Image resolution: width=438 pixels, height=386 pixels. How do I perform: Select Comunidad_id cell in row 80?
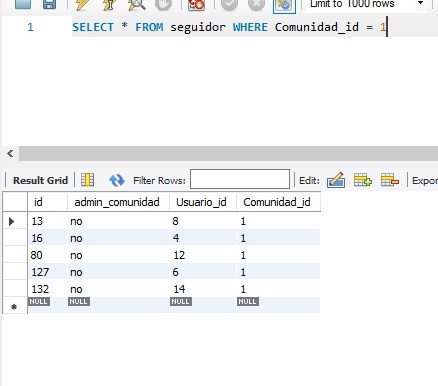[x=278, y=255]
